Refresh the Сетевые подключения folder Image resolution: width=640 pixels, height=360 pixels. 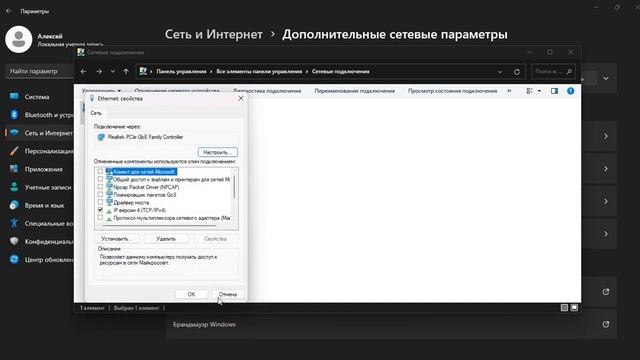click(x=517, y=71)
